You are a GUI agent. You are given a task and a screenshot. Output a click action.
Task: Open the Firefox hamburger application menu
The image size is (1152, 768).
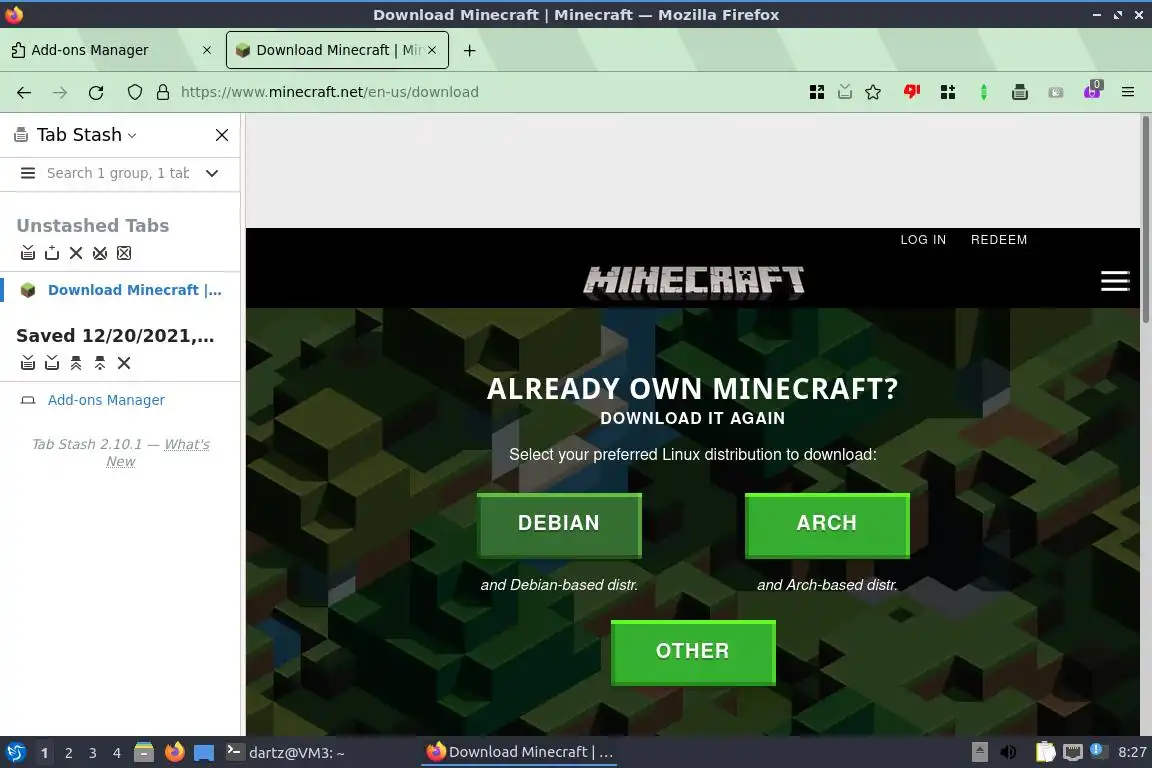point(1128,92)
